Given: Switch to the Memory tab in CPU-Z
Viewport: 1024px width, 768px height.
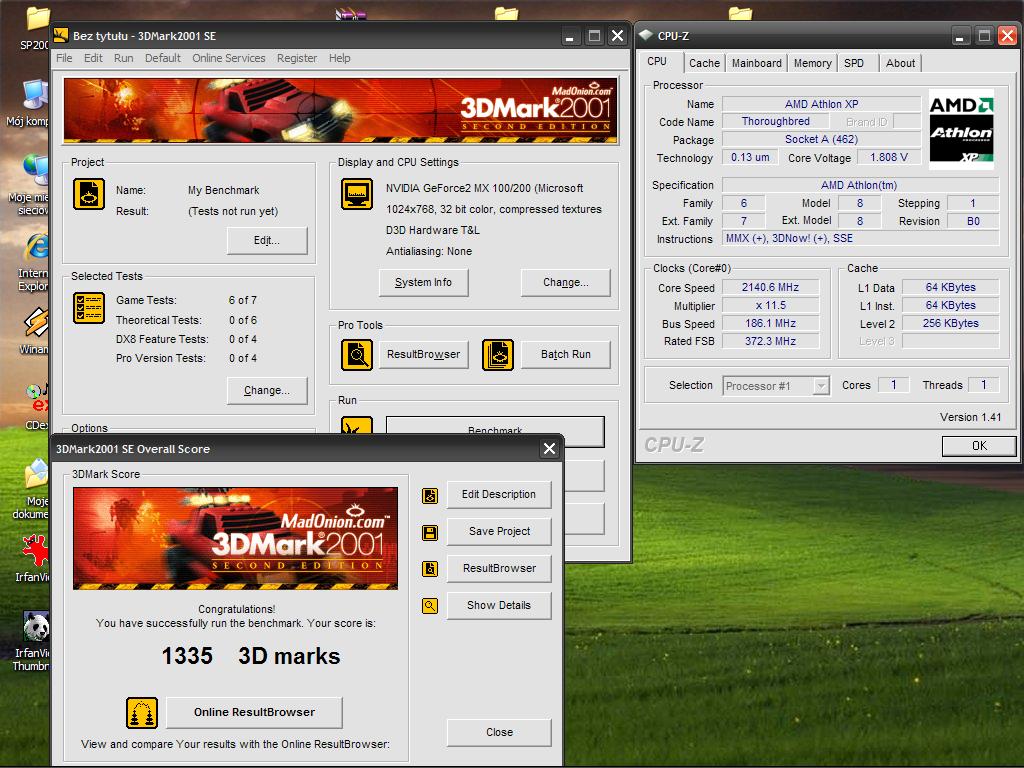Looking at the screenshot, I should click(x=812, y=63).
